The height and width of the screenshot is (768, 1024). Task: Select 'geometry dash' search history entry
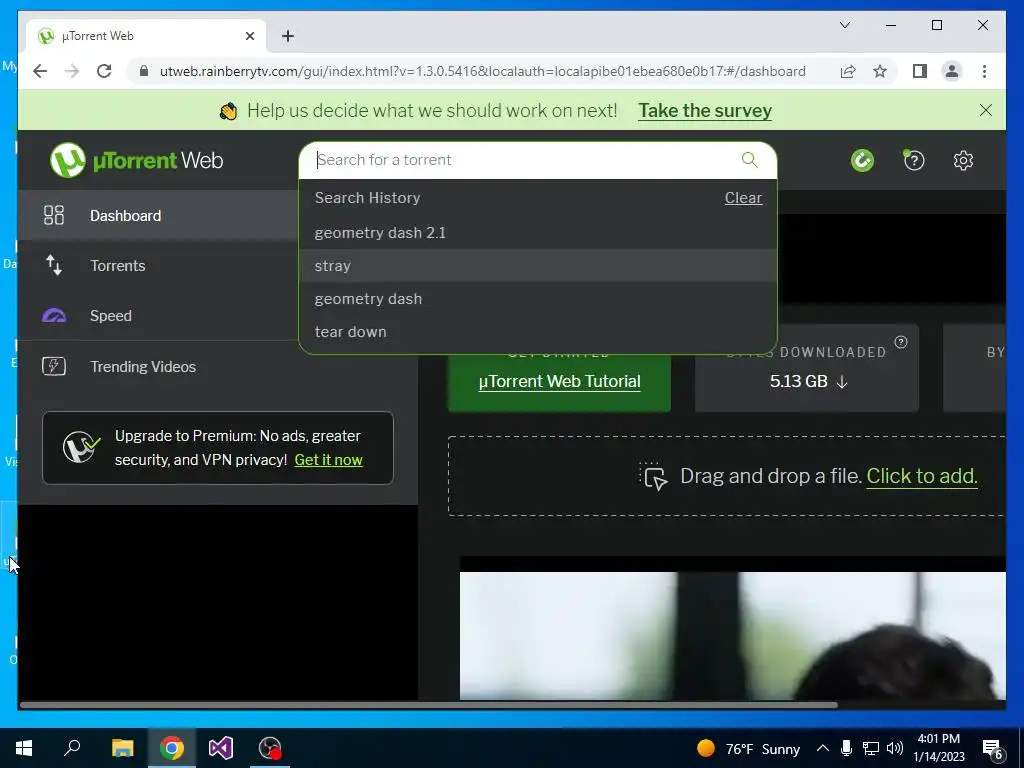click(x=537, y=299)
